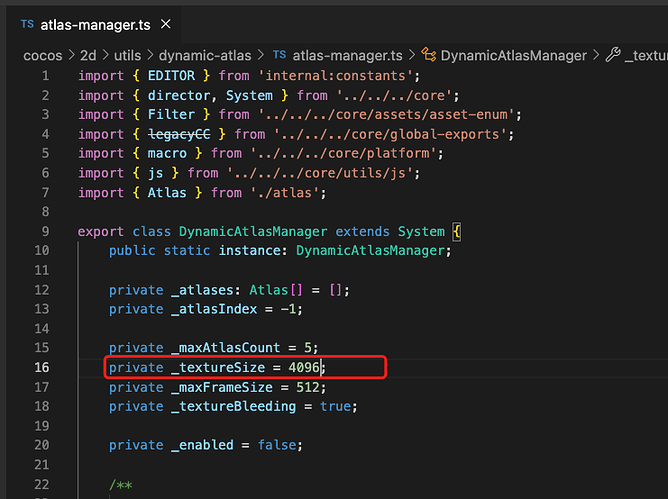The width and height of the screenshot is (668, 499).
Task: Click the wrench property icon in breadcrumbs
Action: 613,55
